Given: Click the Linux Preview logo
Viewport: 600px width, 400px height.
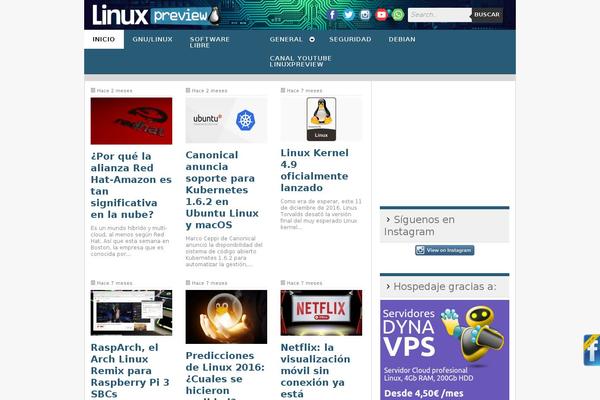Looking at the screenshot, I should (x=156, y=15).
